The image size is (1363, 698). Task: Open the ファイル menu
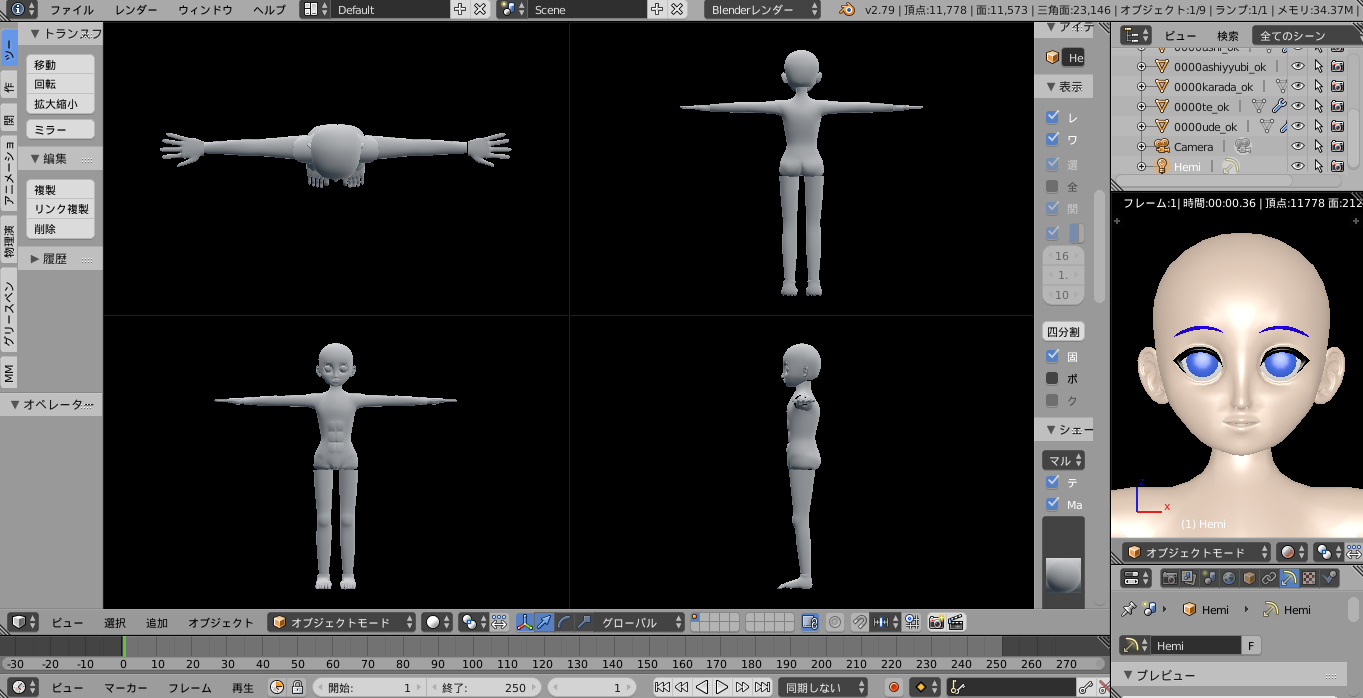(72, 10)
